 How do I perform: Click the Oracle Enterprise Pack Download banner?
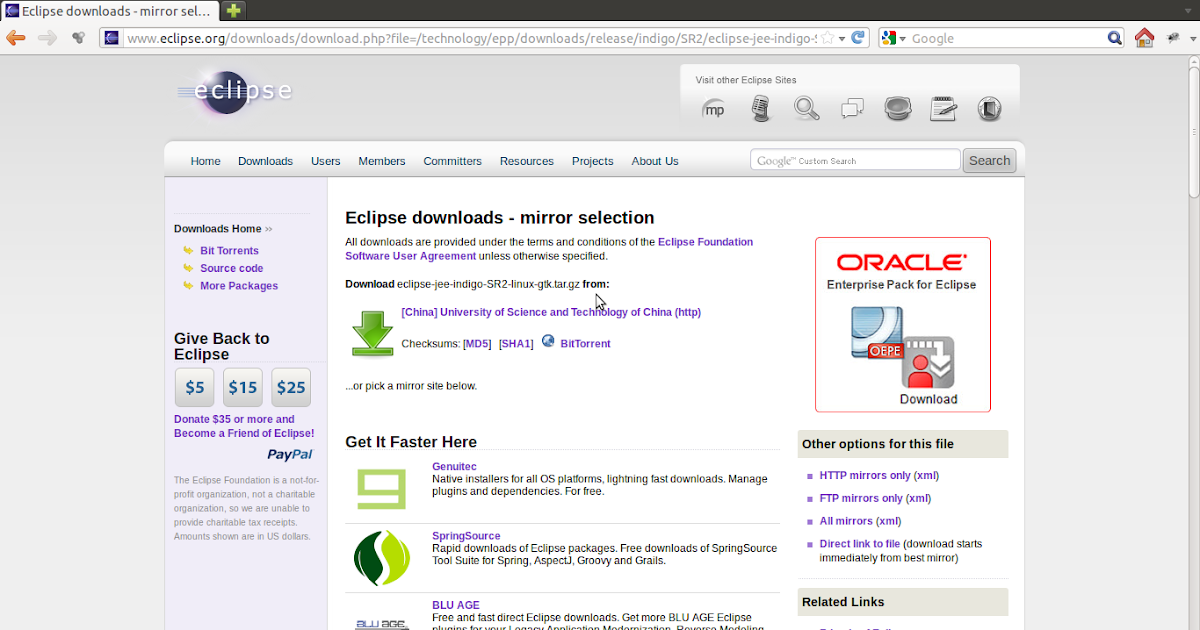pos(903,324)
